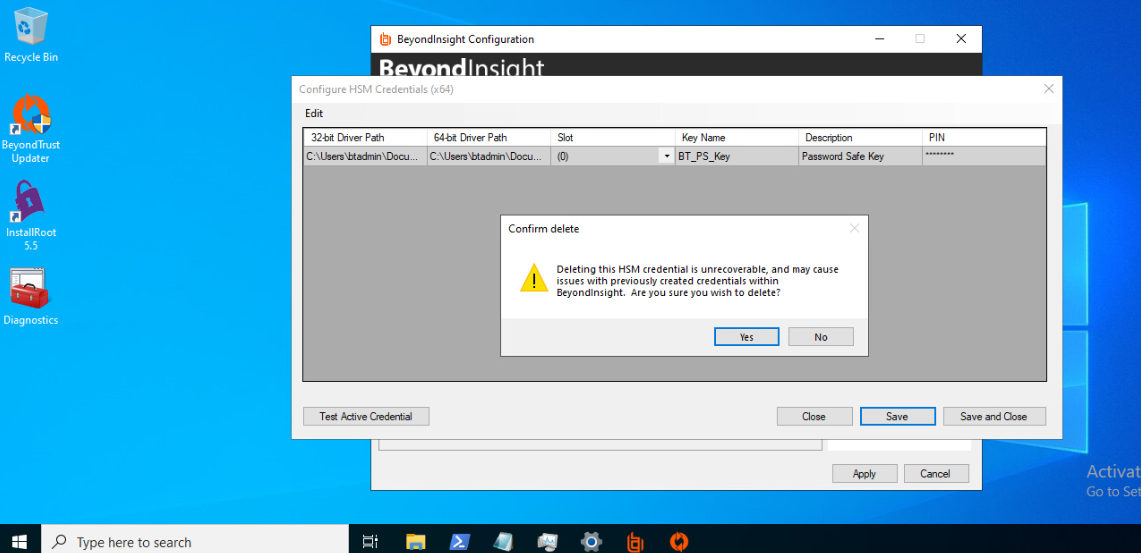This screenshot has height=553, width=1141.
Task: Click the Slot column header
Action: pos(613,138)
